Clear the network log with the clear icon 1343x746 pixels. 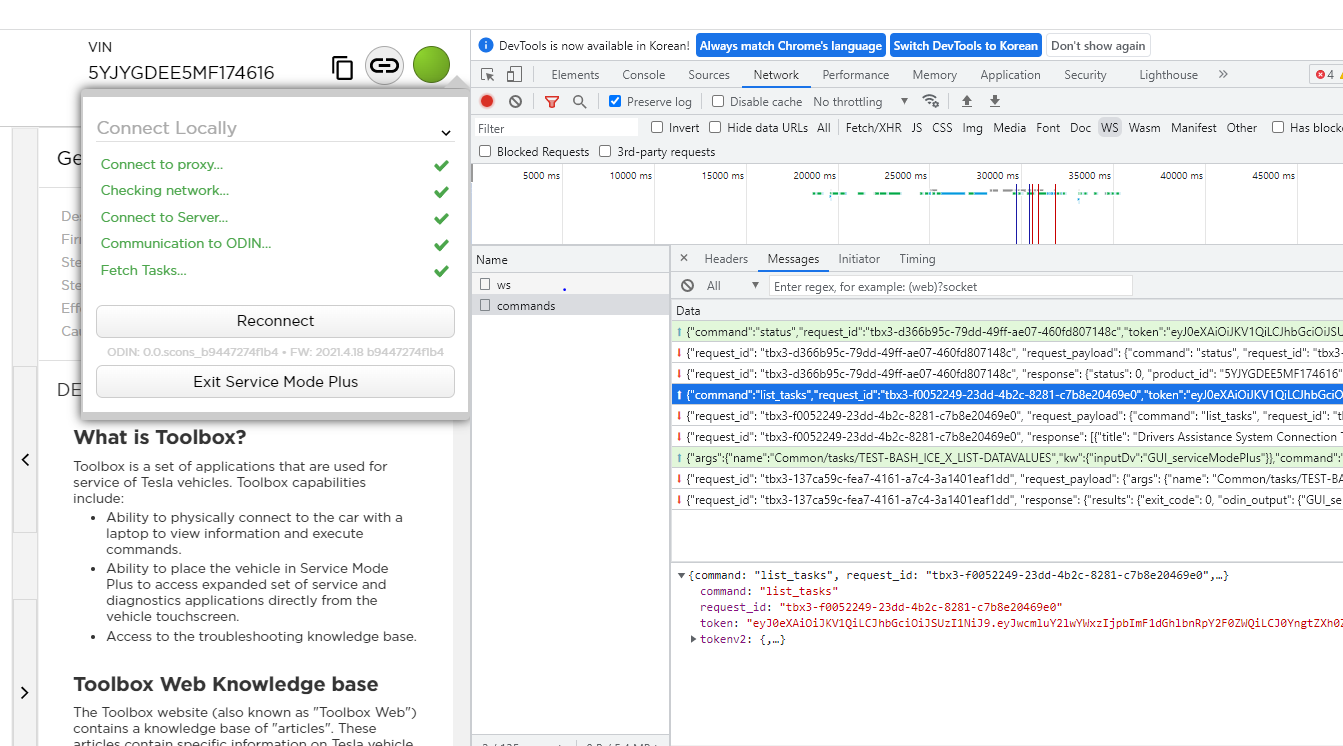pos(515,101)
